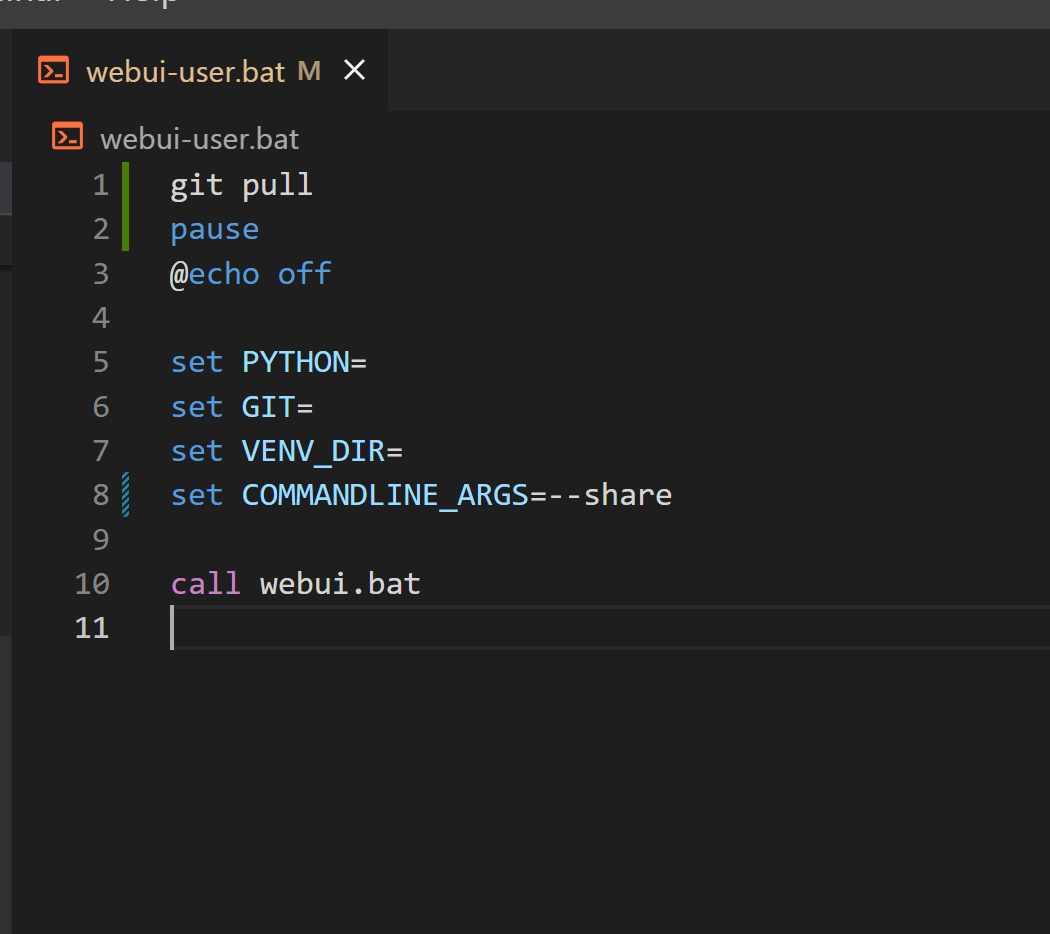Click line number 3 in the gutter
Viewport: 1050px width, 934px height.
101,274
